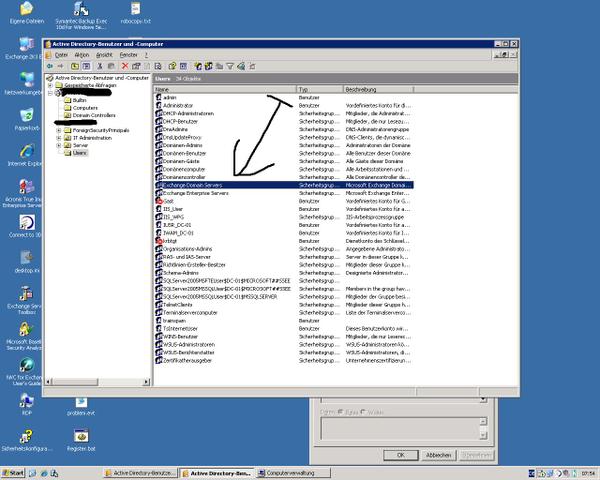Click OK in the background dialog
Image resolution: width=600 pixels, height=480 pixels.
coord(401,455)
